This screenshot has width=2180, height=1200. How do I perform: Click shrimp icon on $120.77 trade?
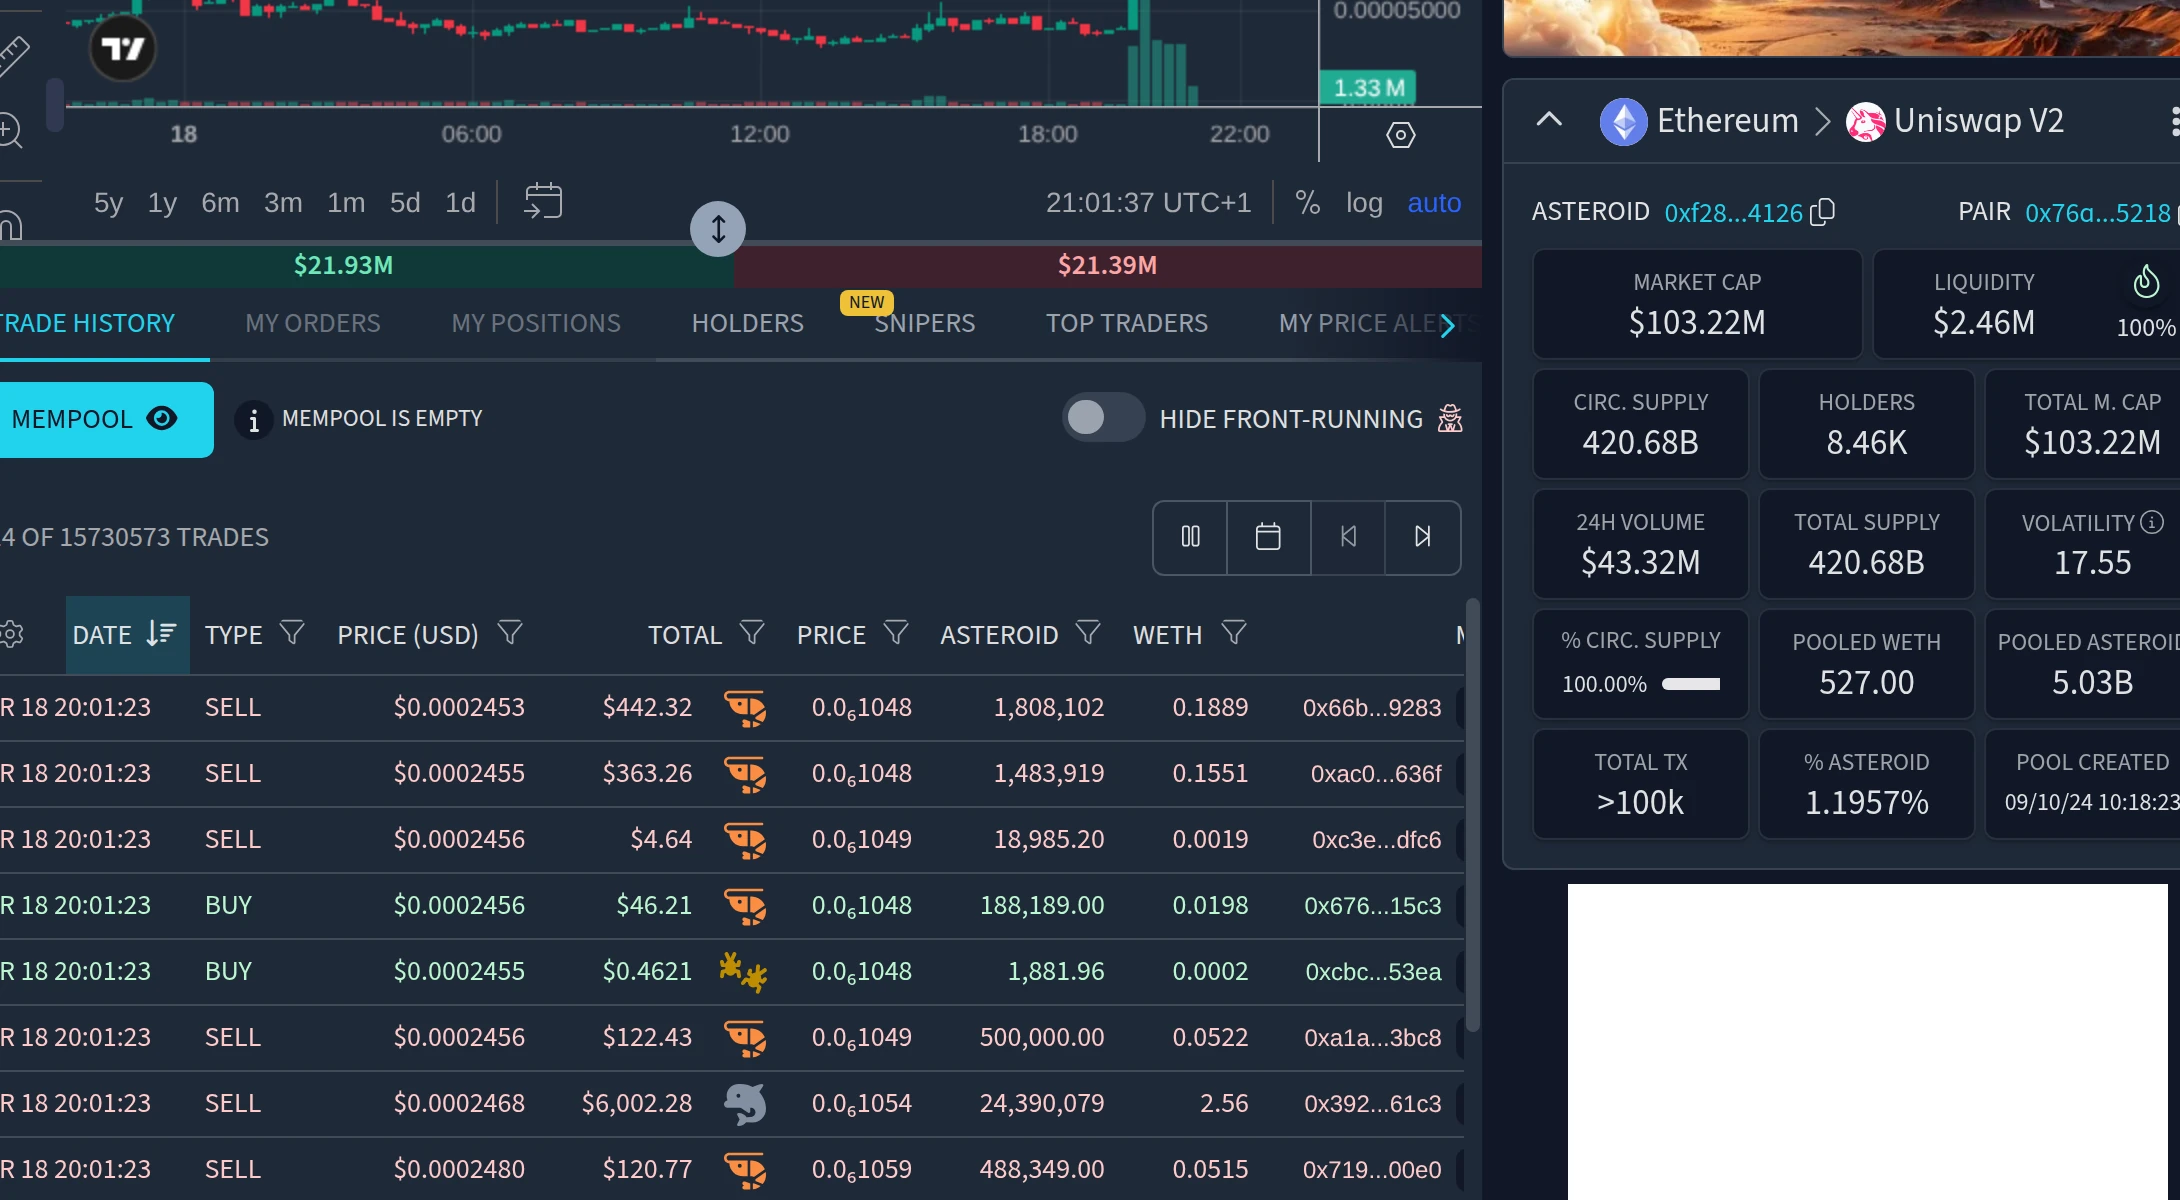pyautogui.click(x=745, y=1170)
